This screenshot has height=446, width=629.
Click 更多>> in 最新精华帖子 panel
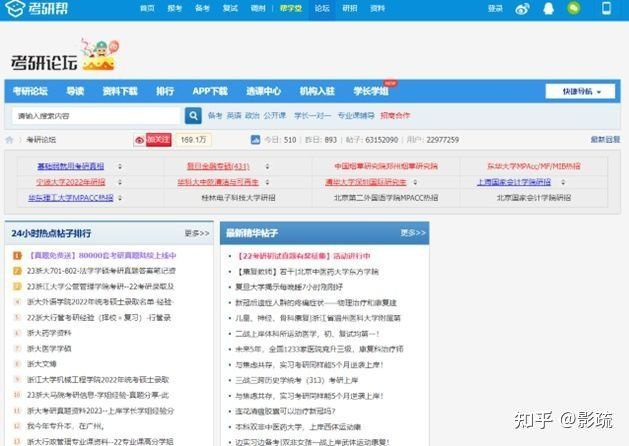(413, 233)
